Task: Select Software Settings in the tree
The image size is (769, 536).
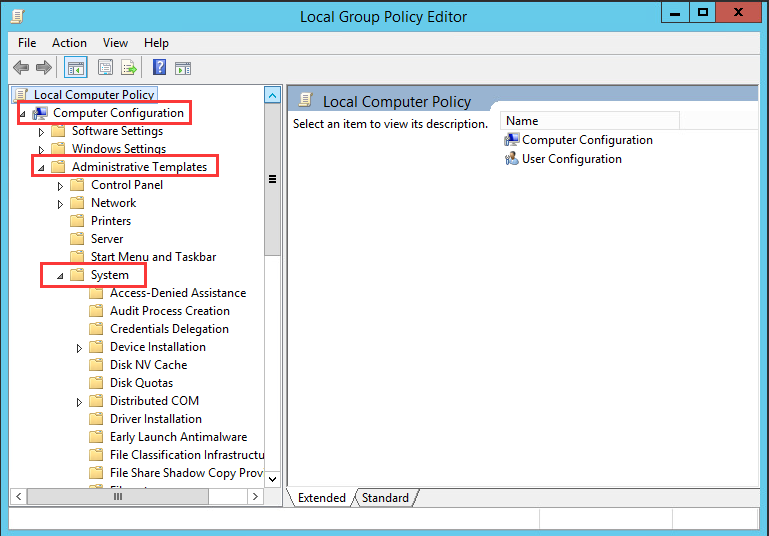Action: click(x=117, y=131)
